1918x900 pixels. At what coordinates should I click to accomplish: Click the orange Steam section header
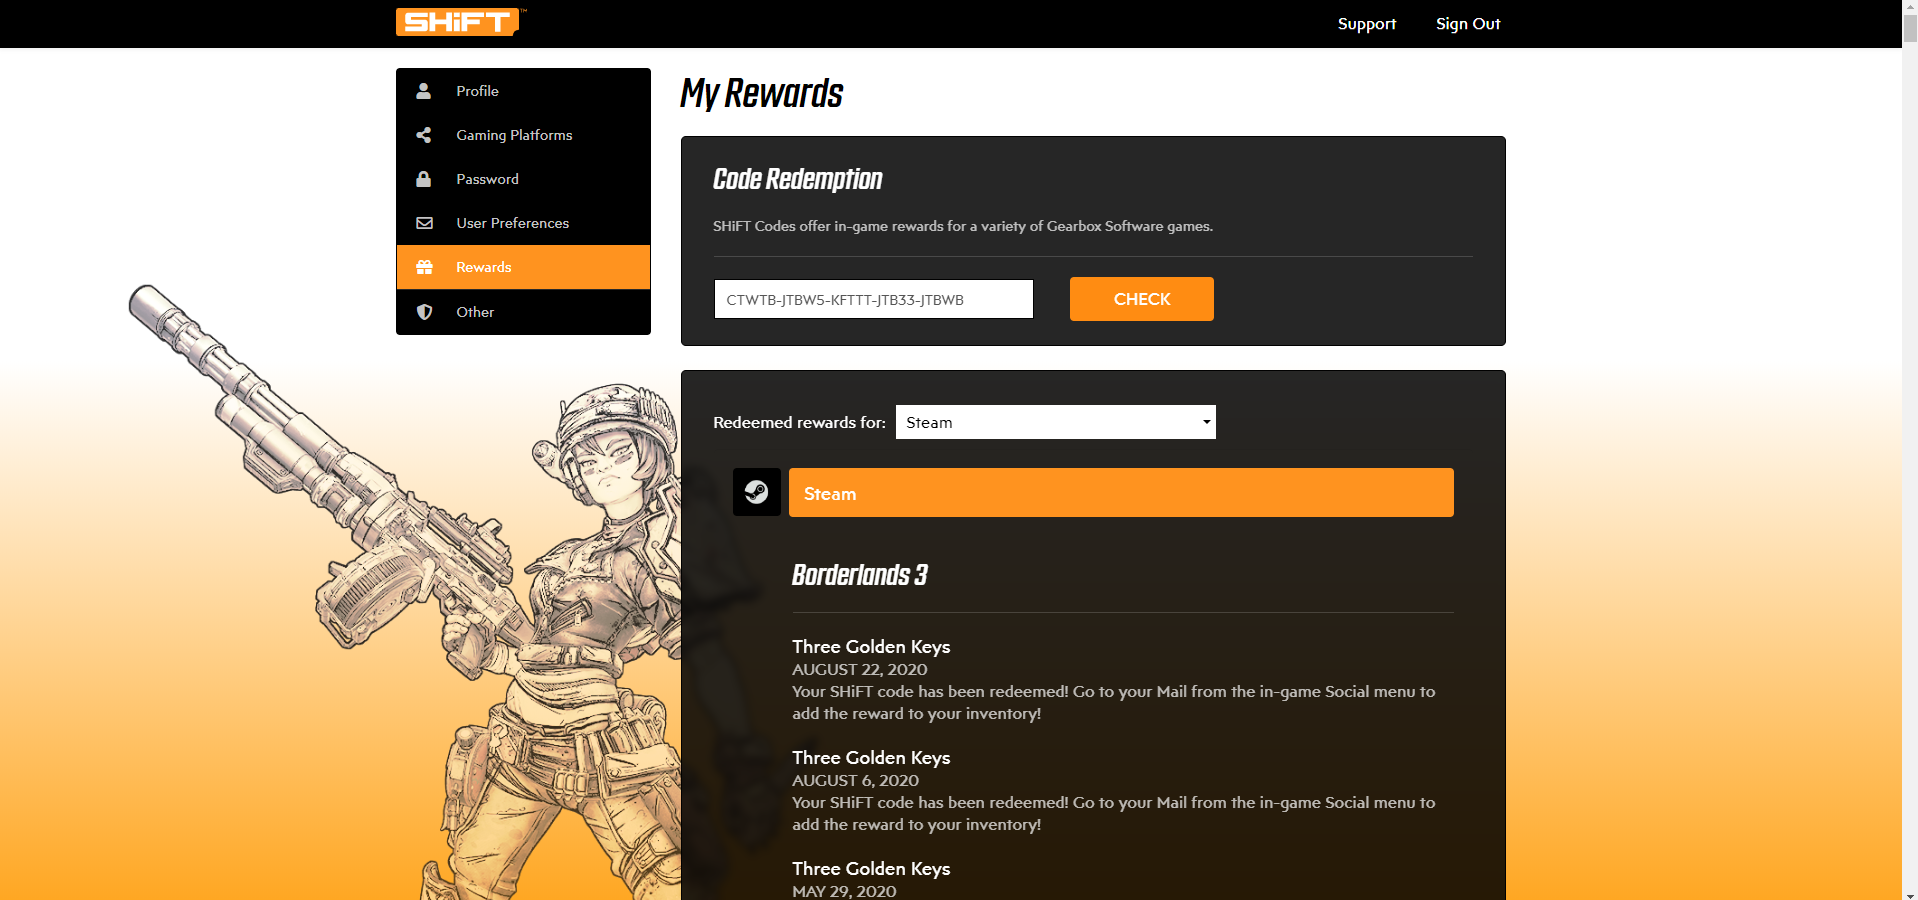click(1121, 493)
